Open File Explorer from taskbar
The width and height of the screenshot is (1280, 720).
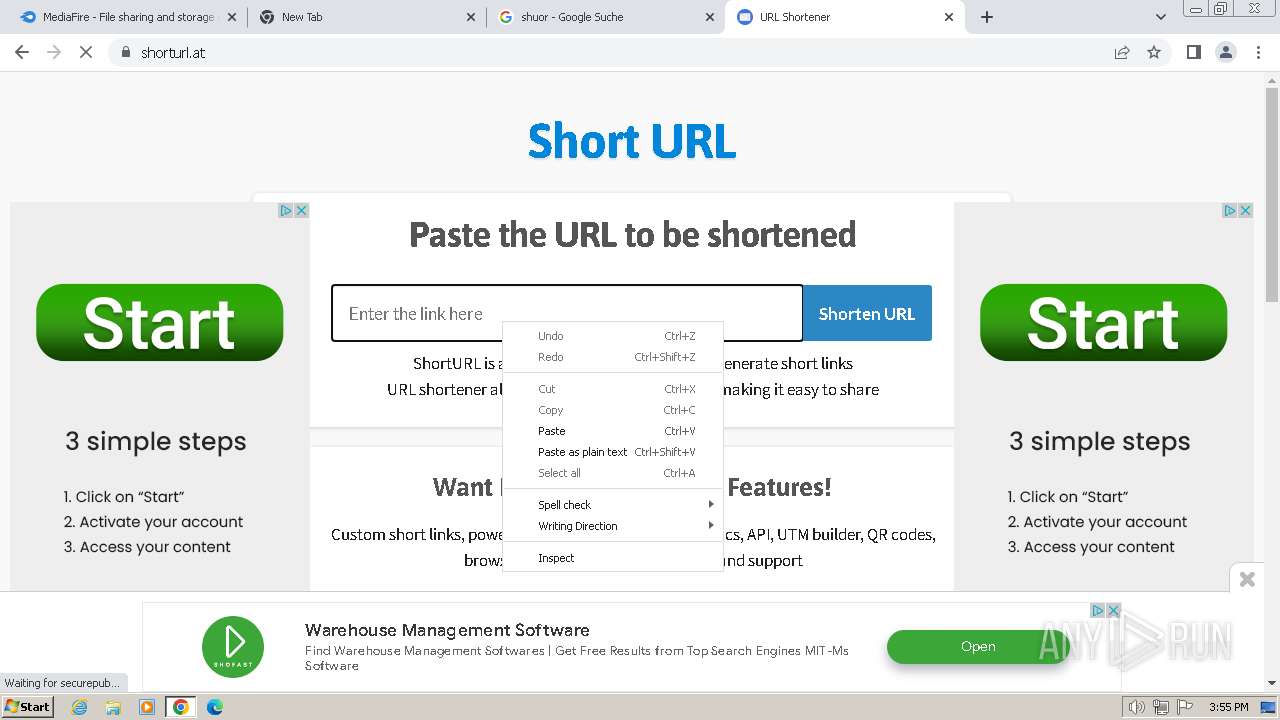tap(113, 707)
